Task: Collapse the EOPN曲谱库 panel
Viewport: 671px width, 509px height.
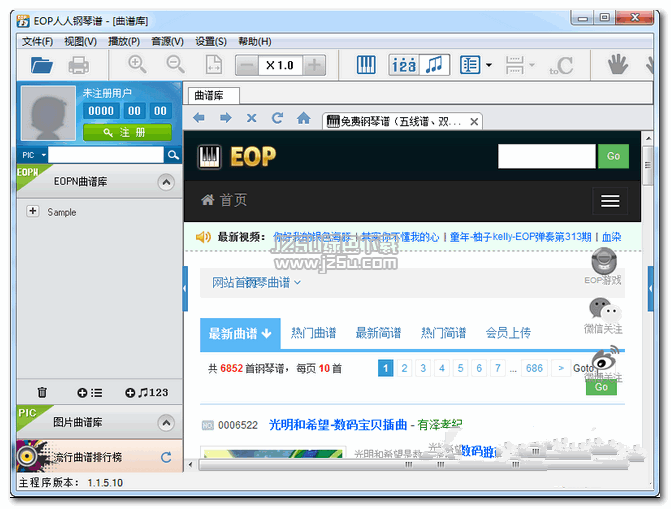Action: pyautogui.click(x=166, y=182)
